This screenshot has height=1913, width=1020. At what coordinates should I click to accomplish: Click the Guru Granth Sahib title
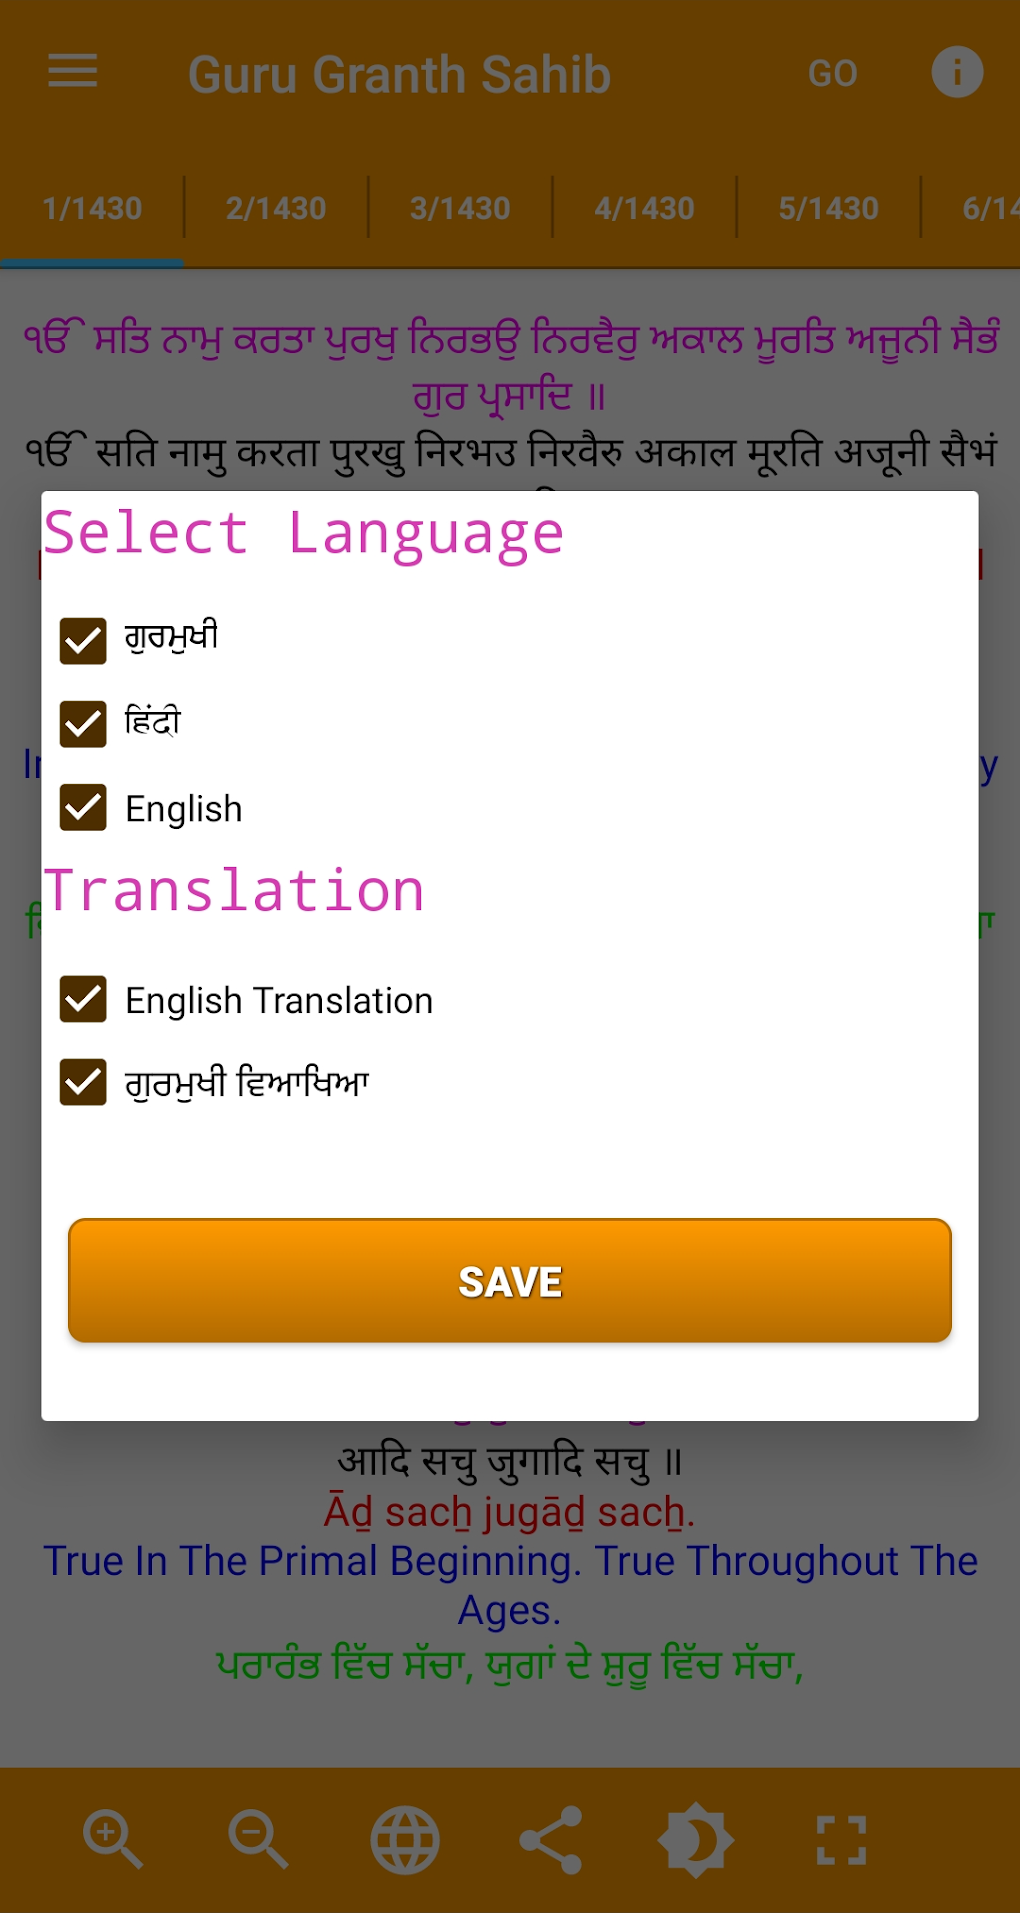(x=399, y=73)
